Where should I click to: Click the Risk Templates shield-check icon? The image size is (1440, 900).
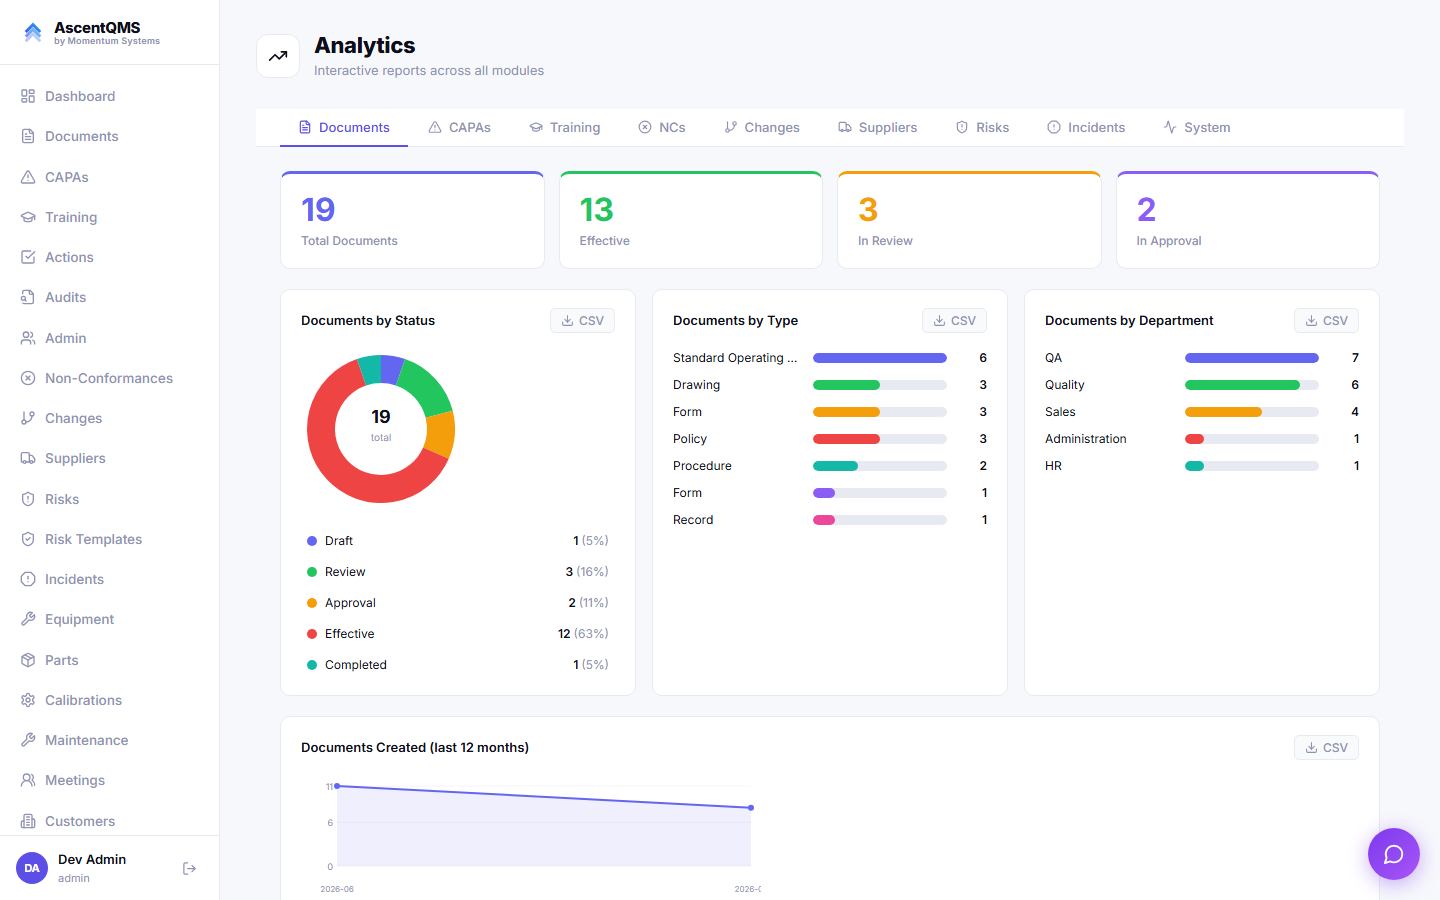pyautogui.click(x=28, y=539)
